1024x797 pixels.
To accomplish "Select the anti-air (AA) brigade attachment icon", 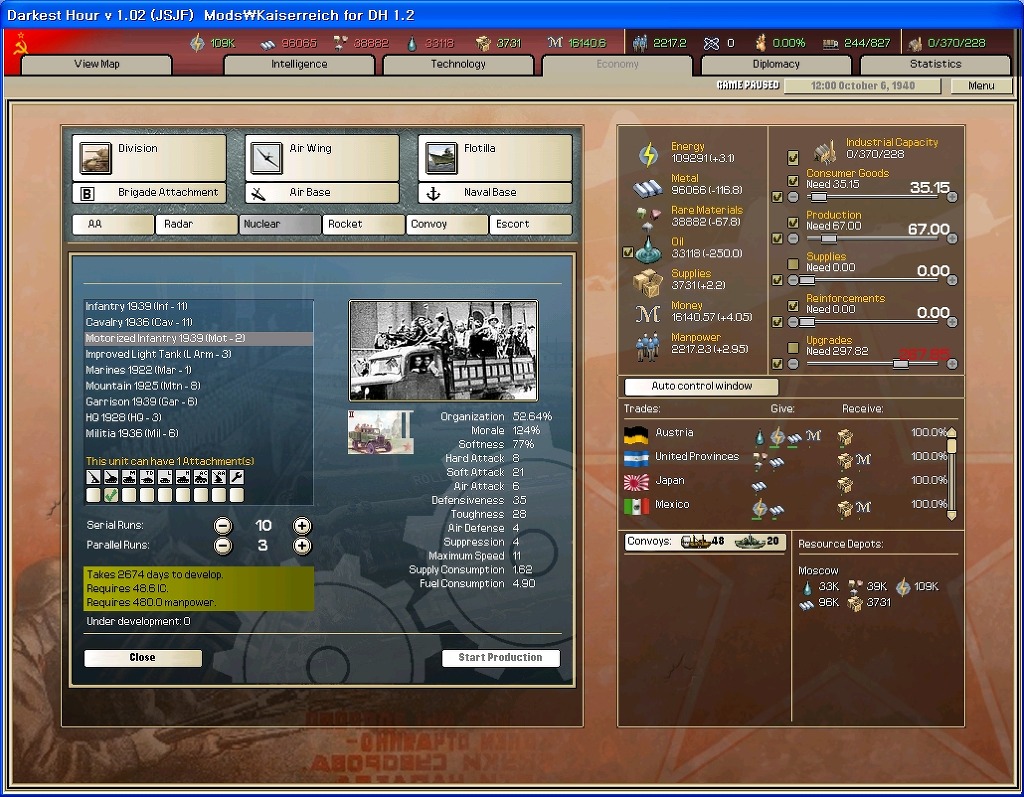I will [219, 478].
